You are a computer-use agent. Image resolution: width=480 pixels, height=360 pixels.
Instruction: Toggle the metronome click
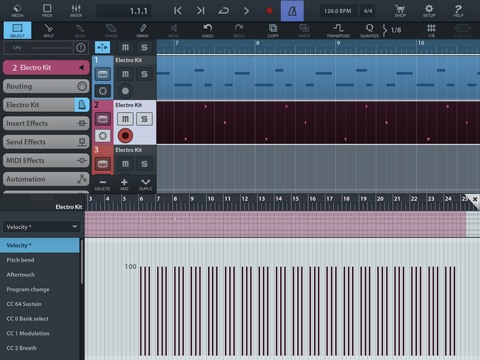(292, 11)
